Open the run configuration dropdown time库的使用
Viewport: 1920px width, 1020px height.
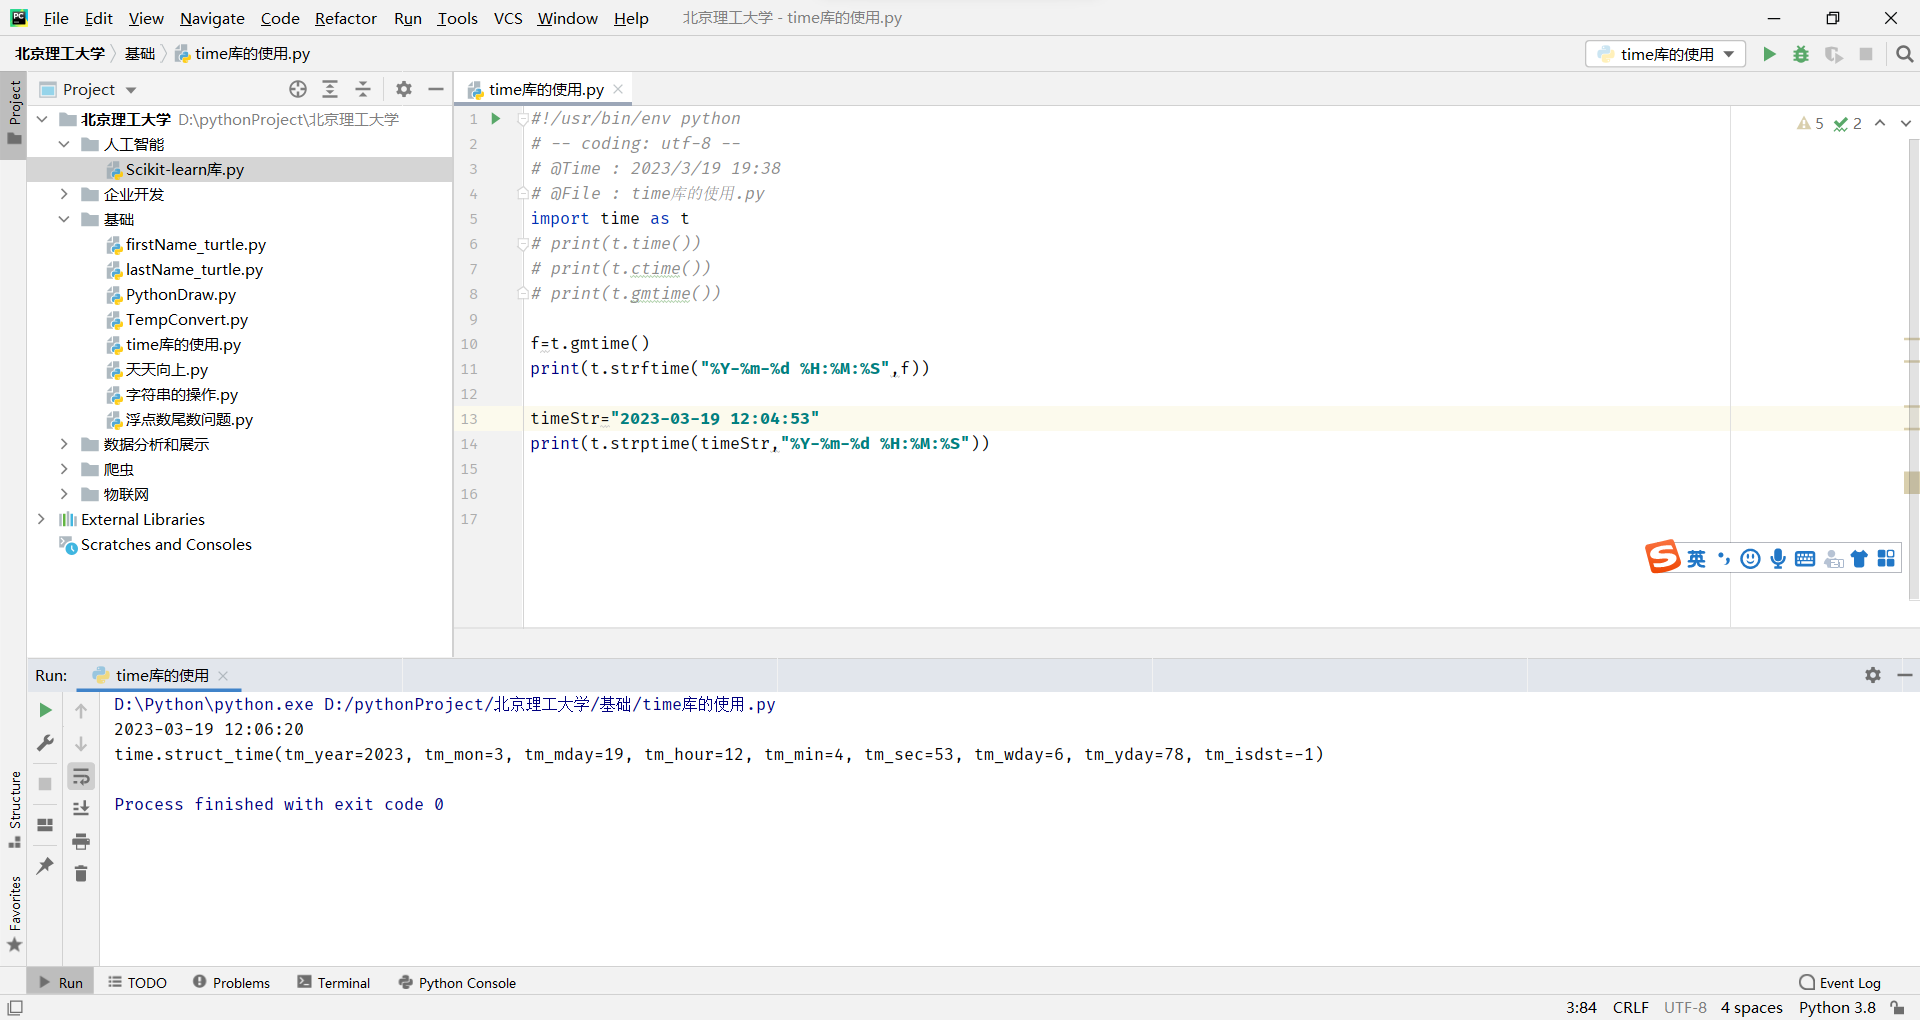[1665, 54]
